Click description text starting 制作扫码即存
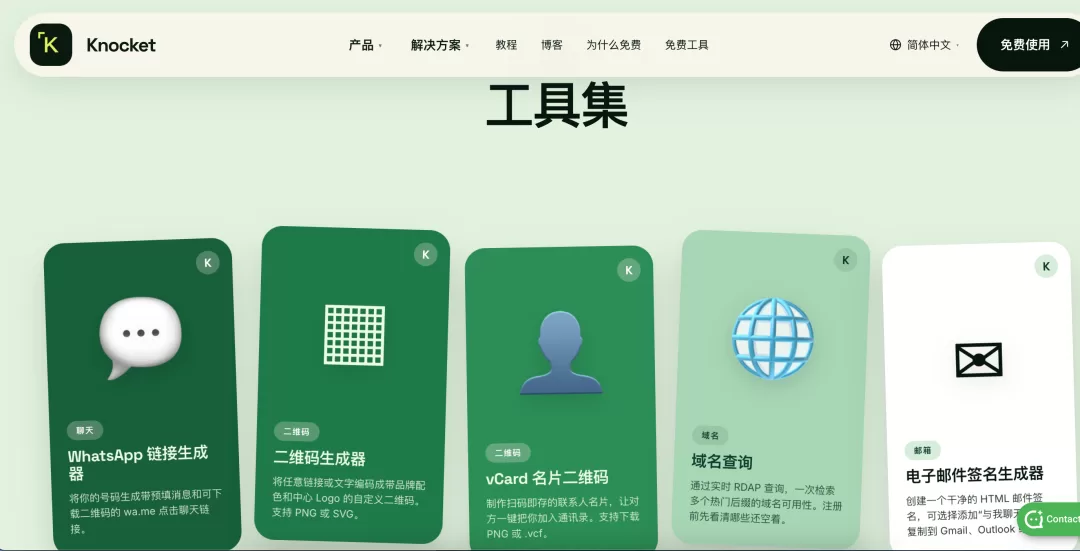This screenshot has width=1080, height=551. tap(562, 517)
